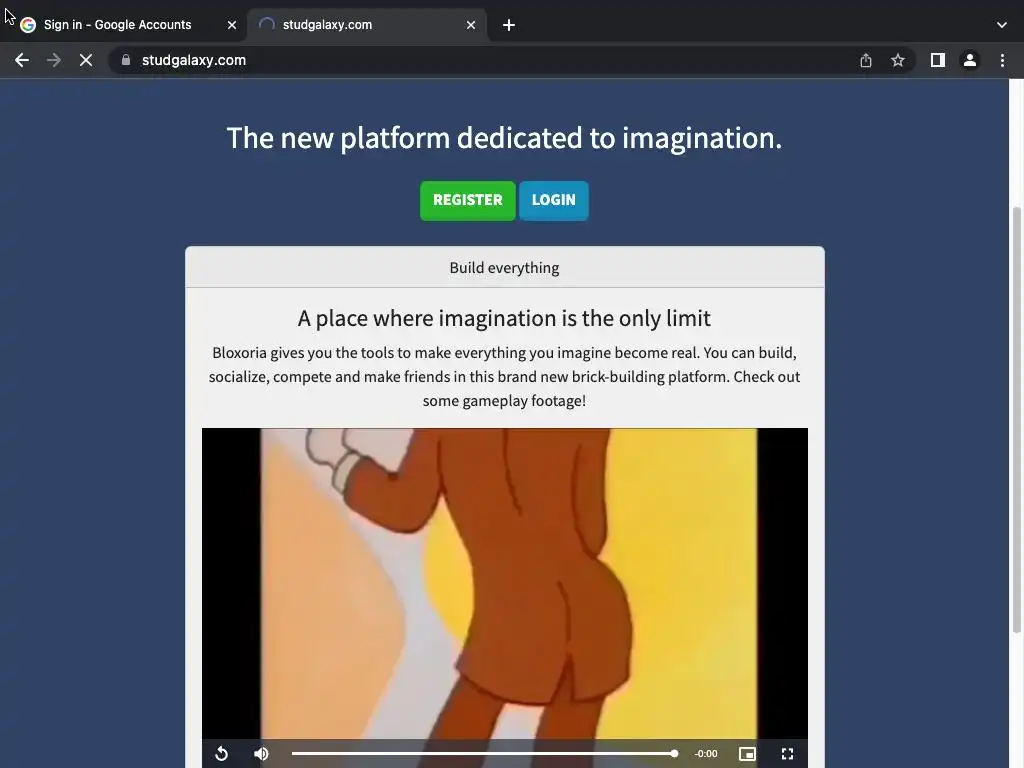Screen dimensions: 1024x768
Task: View site info via lock icon
Action: (126, 60)
